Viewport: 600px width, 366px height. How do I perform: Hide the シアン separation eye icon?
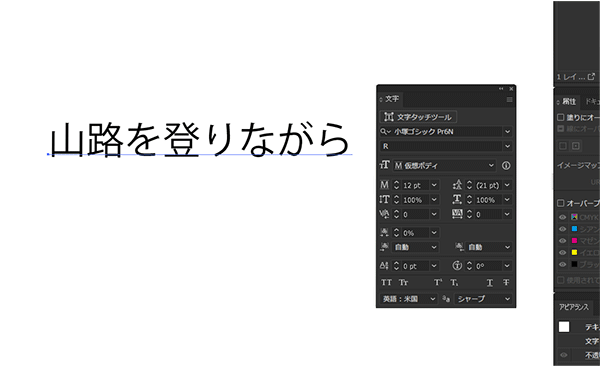tap(562, 229)
